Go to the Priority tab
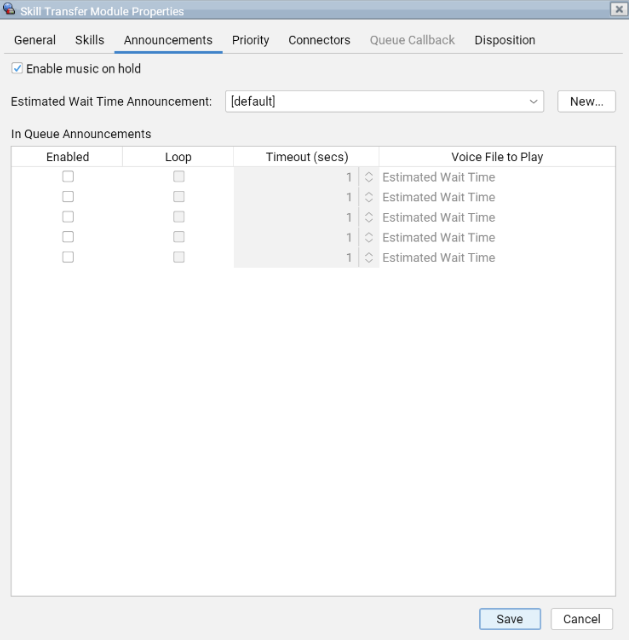The height and width of the screenshot is (640, 629). click(251, 40)
